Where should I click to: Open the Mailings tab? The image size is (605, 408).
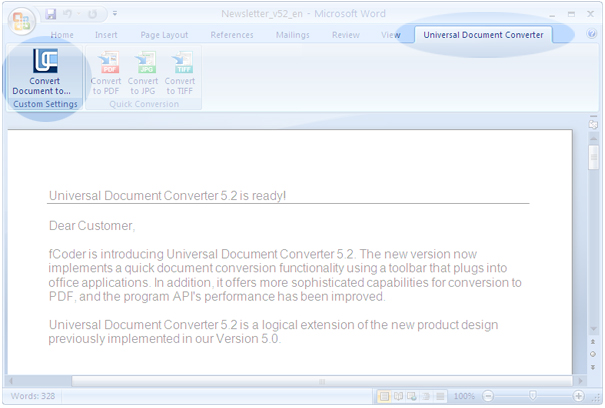click(292, 35)
